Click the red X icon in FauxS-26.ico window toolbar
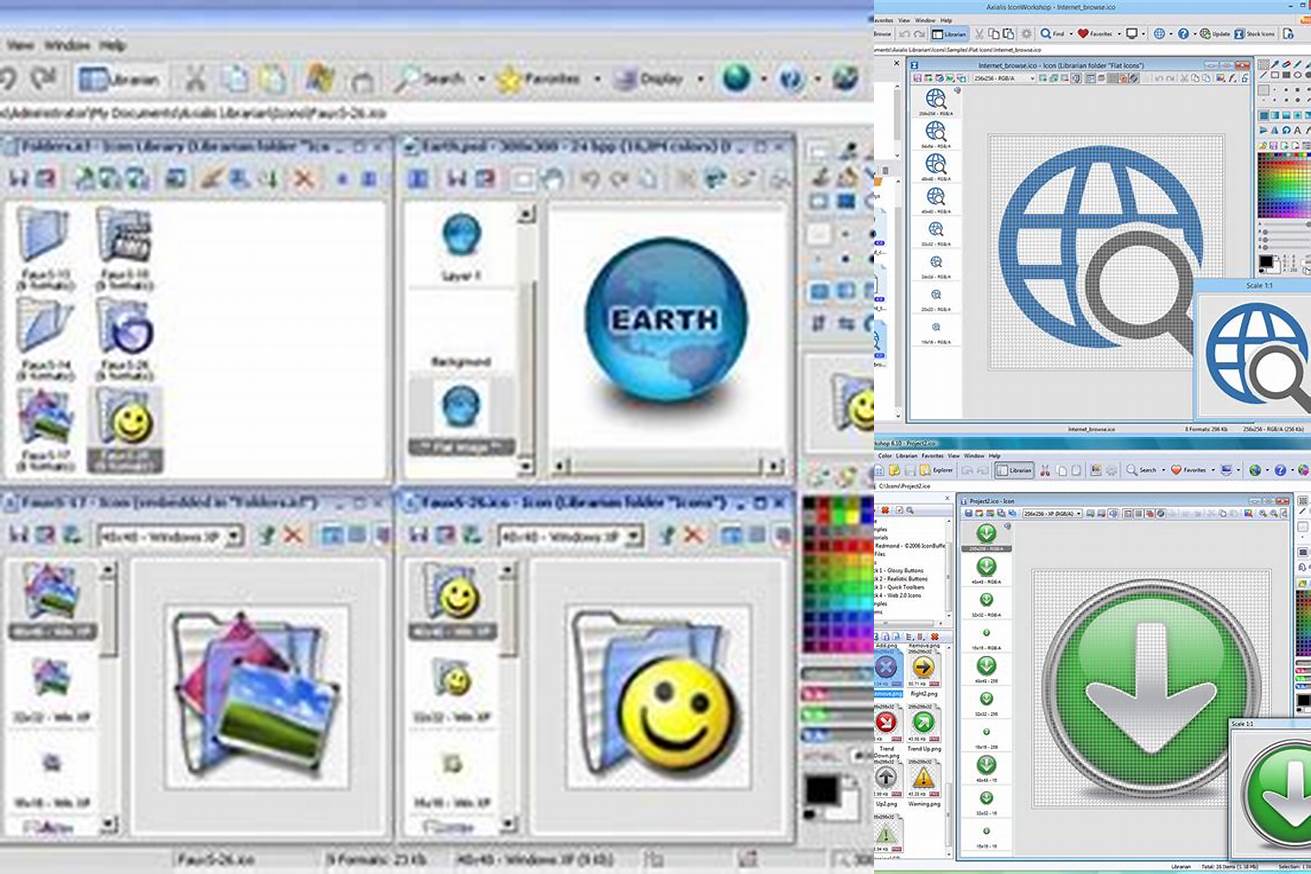This screenshot has width=1311, height=874. coord(694,535)
